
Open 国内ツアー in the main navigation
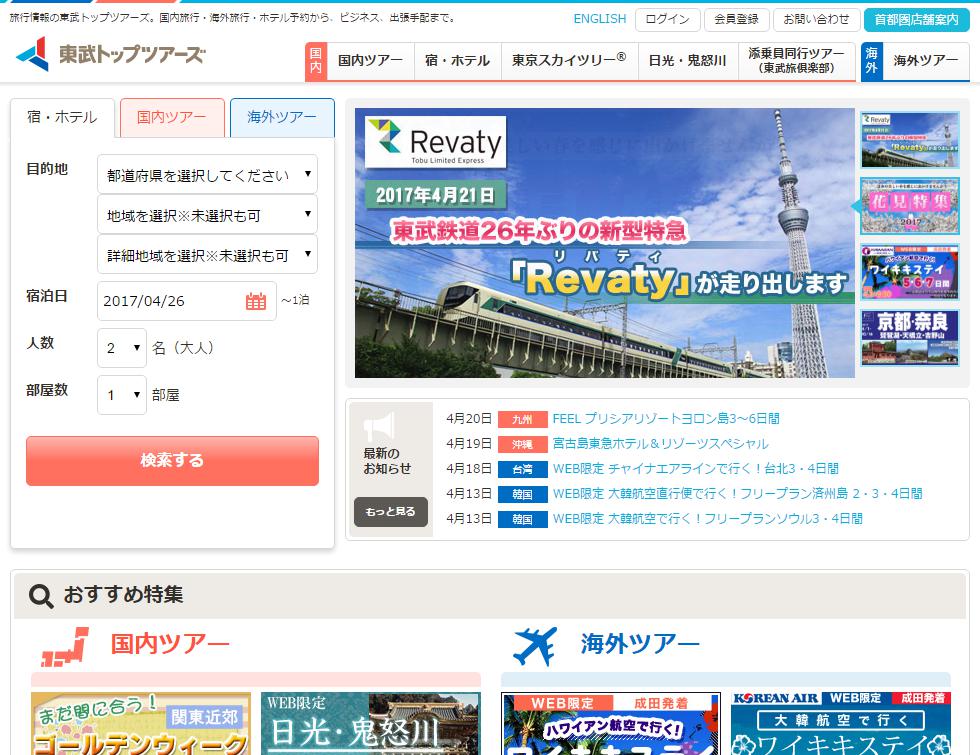click(371, 61)
